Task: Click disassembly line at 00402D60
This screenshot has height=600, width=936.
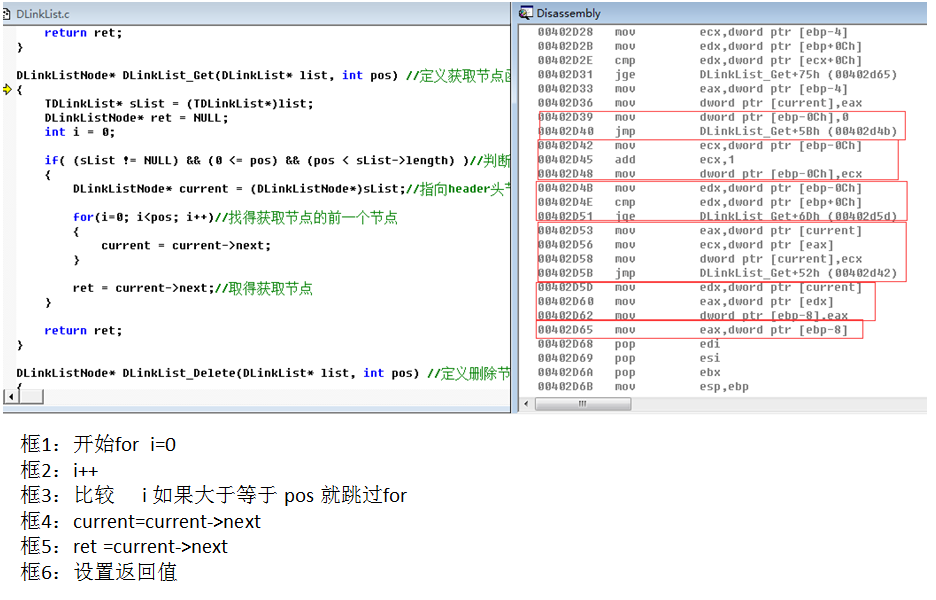Action: click(685, 301)
